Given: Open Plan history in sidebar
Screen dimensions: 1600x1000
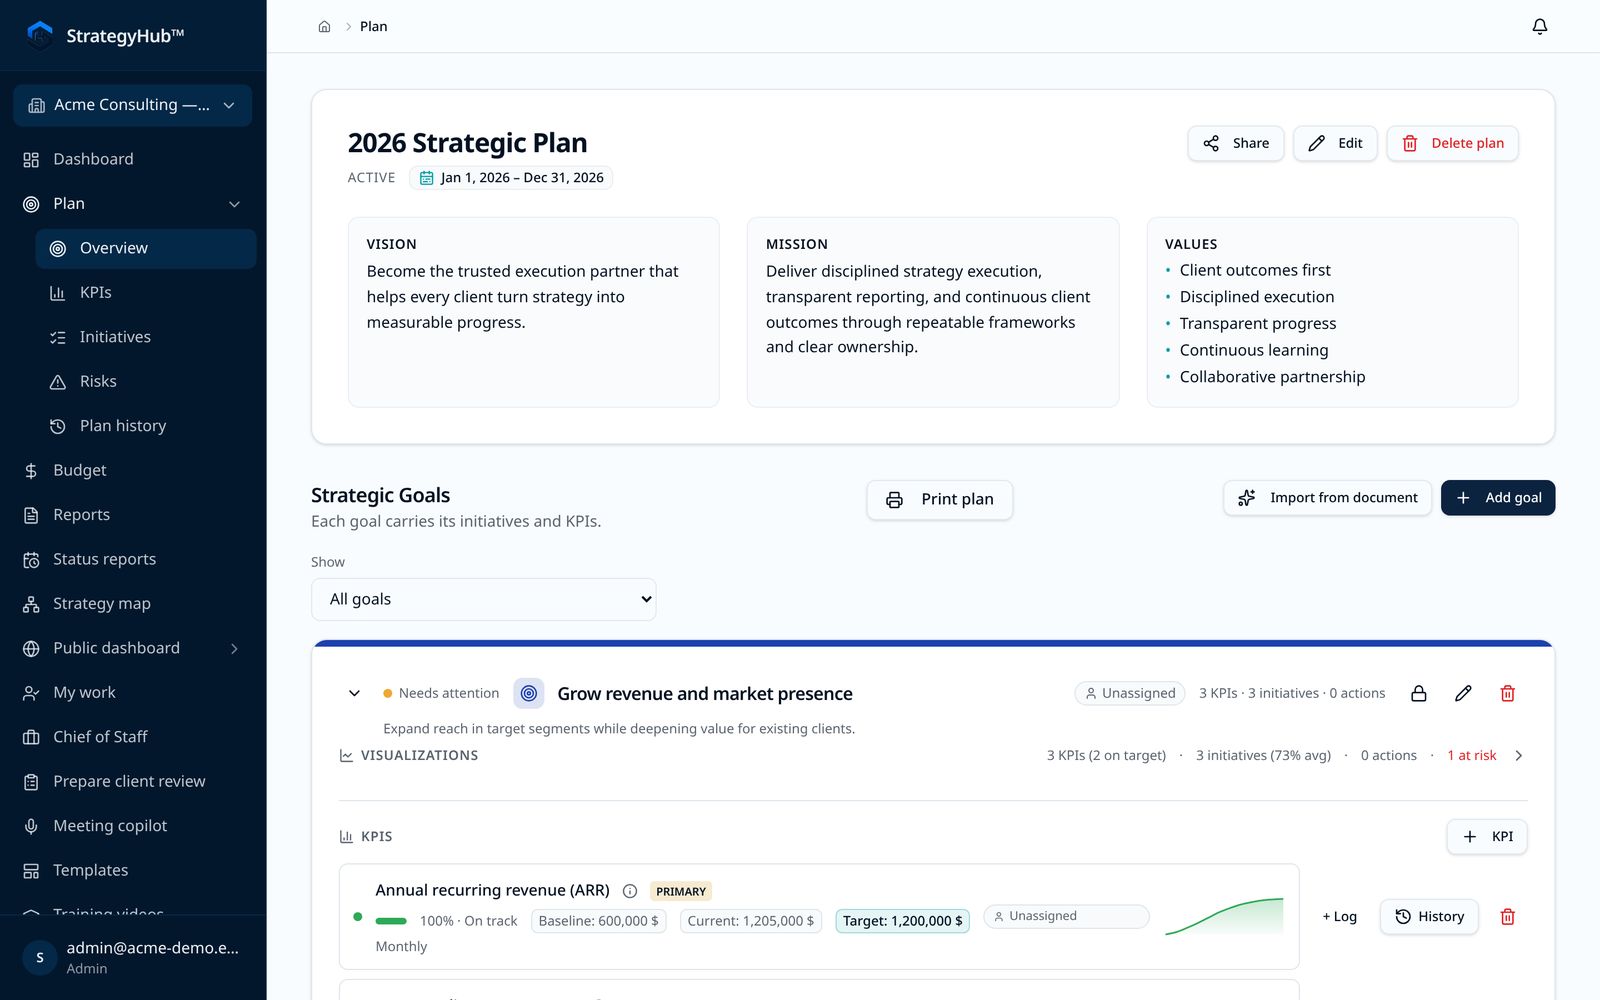Looking at the screenshot, I should pyautogui.click(x=146, y=426).
